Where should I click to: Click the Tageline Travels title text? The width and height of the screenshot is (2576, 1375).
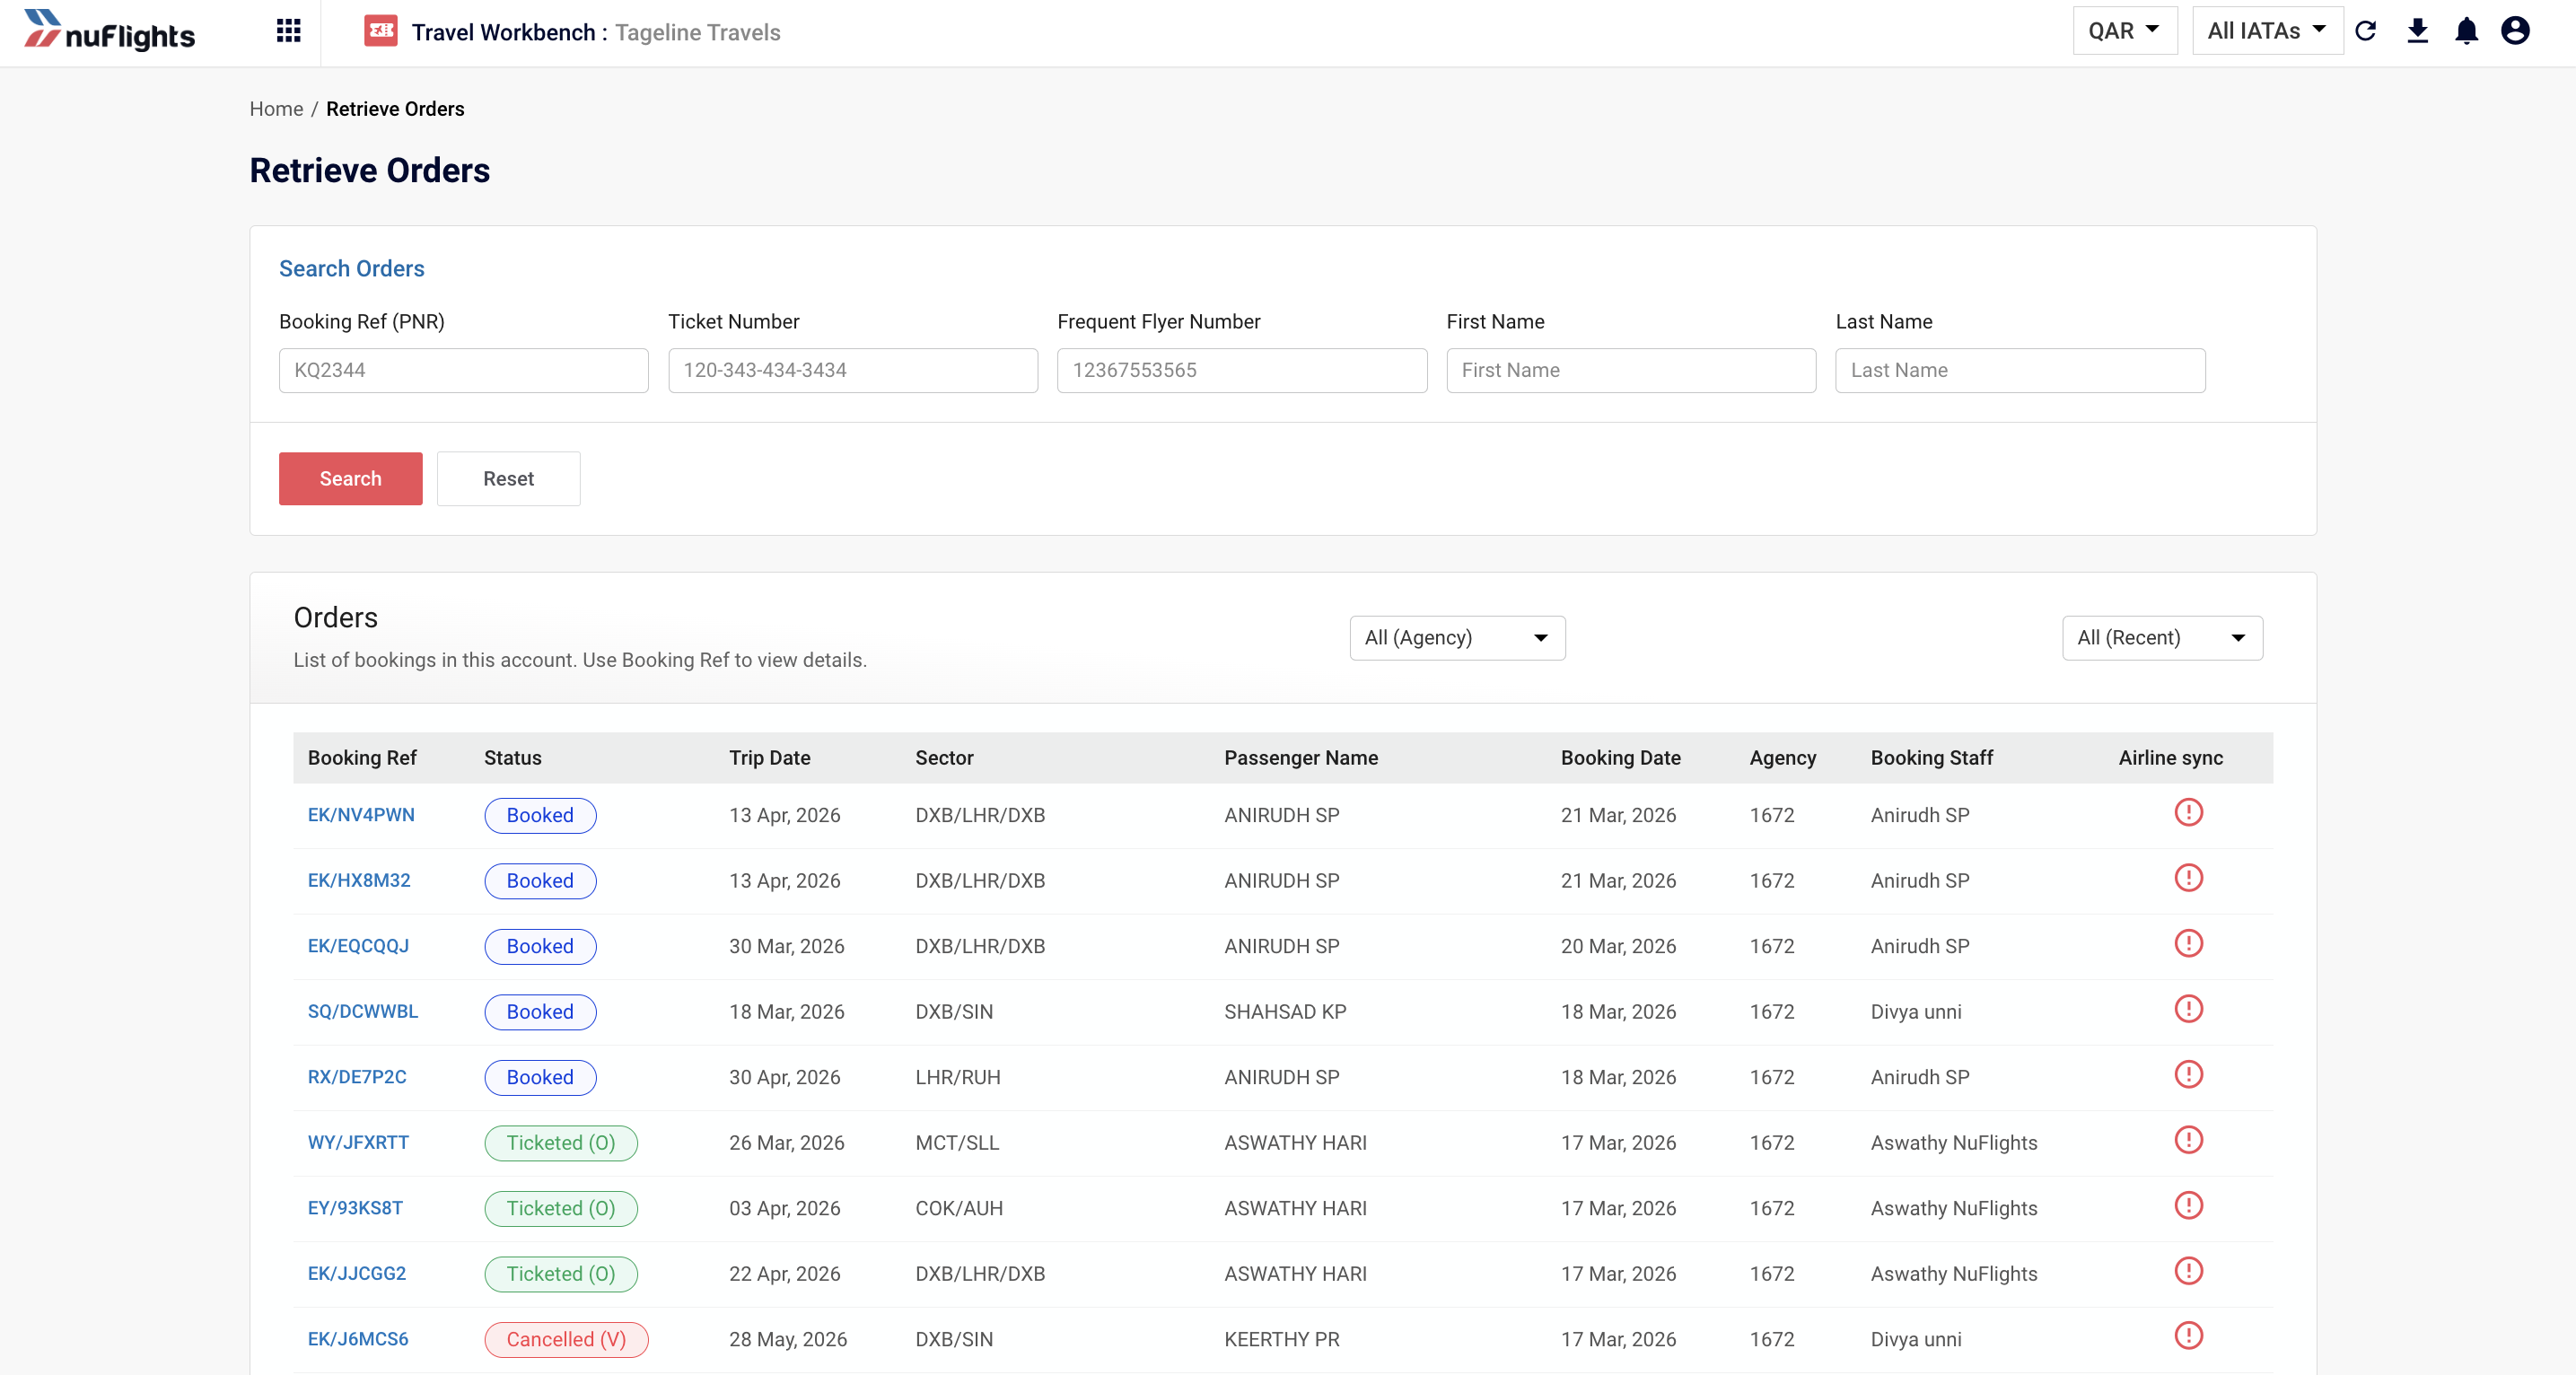(697, 32)
